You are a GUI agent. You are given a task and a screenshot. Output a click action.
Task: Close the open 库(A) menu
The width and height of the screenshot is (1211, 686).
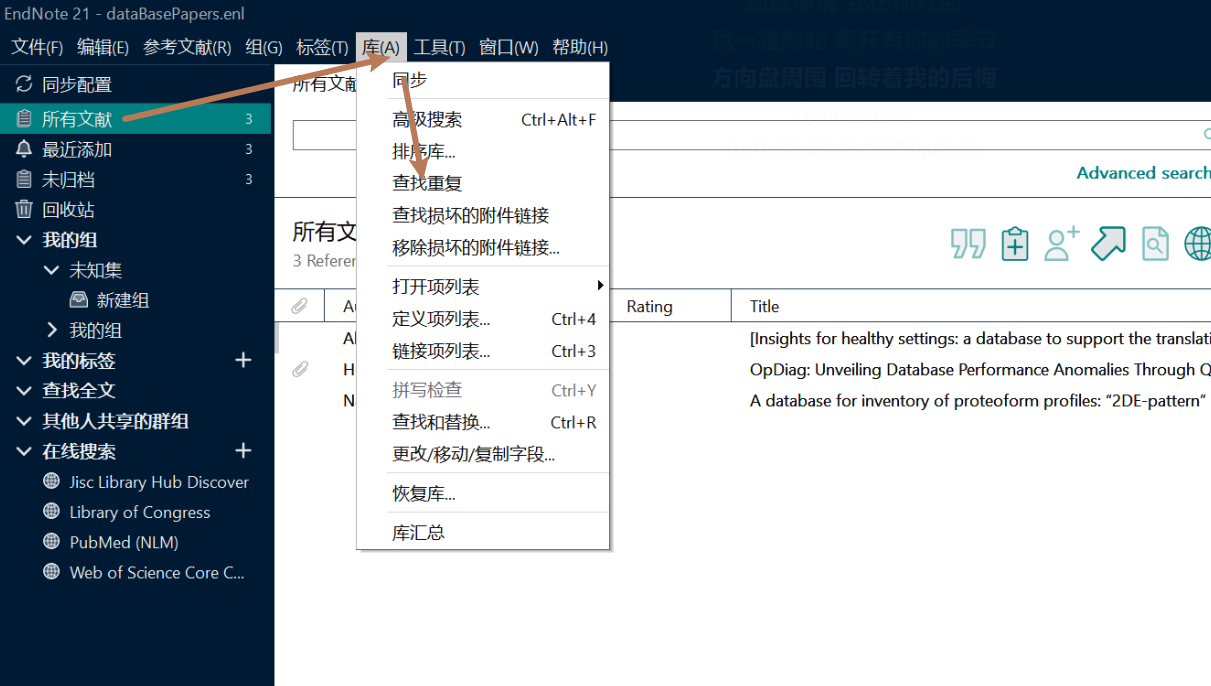tap(381, 47)
